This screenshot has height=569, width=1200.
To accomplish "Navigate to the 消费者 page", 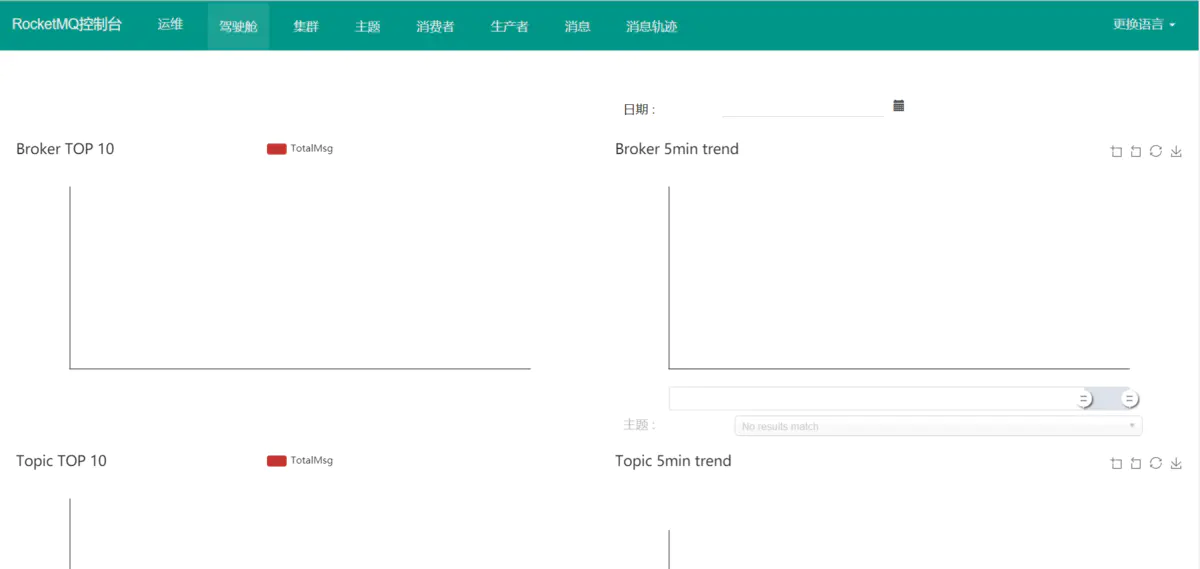I will (435, 26).
